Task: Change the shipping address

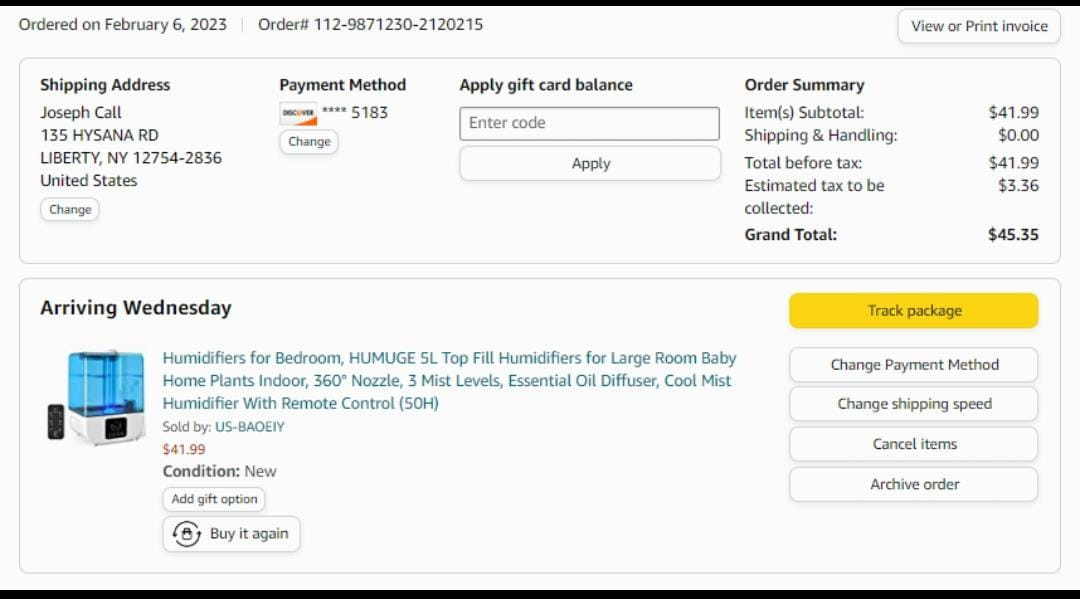Action: click(x=70, y=209)
